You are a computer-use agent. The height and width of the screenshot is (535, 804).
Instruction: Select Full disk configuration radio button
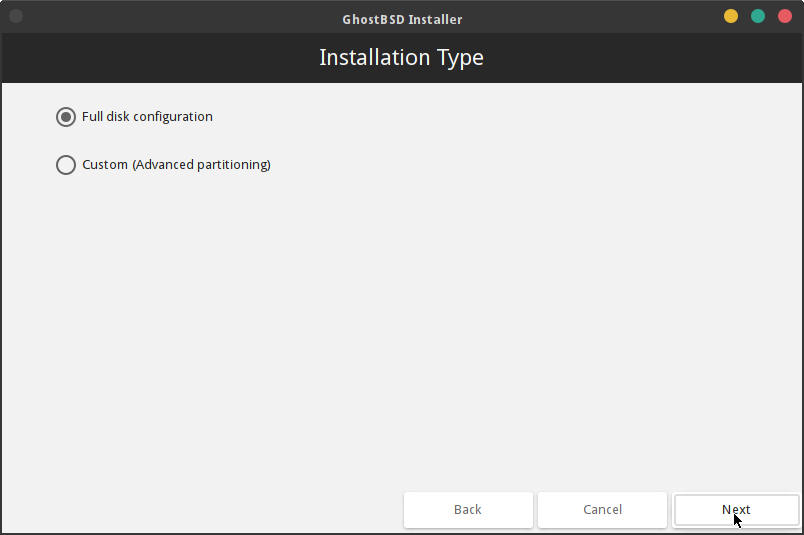(66, 117)
